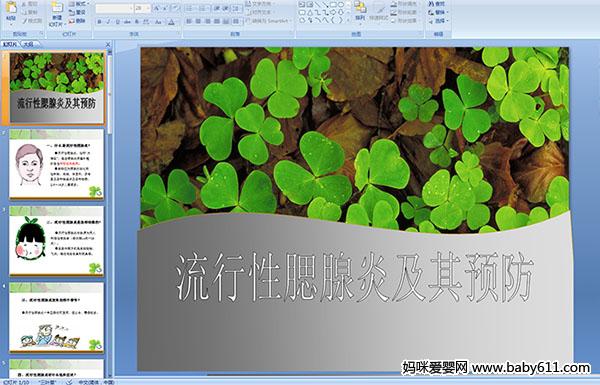Image resolution: width=600 pixels, height=385 pixels.
Task: Expand the Replace dropdown arrow
Action: pos(448,12)
